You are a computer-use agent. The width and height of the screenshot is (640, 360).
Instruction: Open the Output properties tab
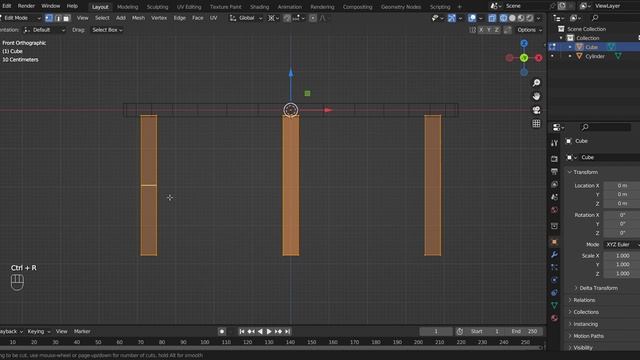[554, 171]
